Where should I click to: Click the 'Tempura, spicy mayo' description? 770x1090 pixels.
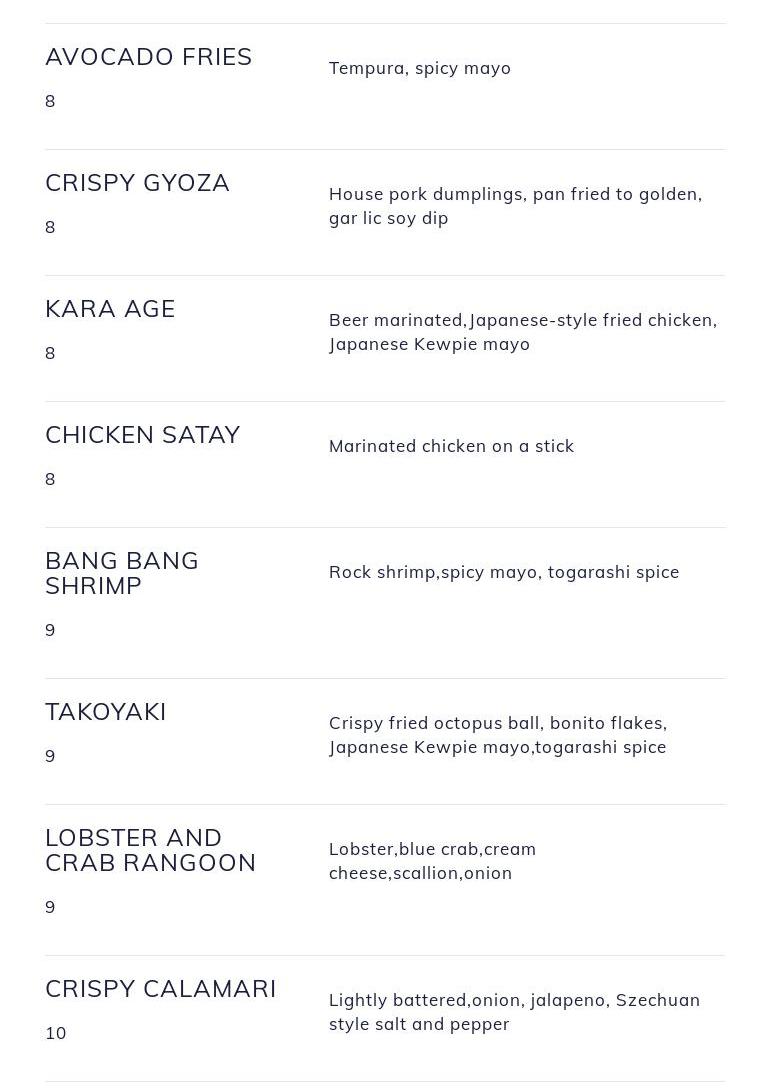point(420,68)
